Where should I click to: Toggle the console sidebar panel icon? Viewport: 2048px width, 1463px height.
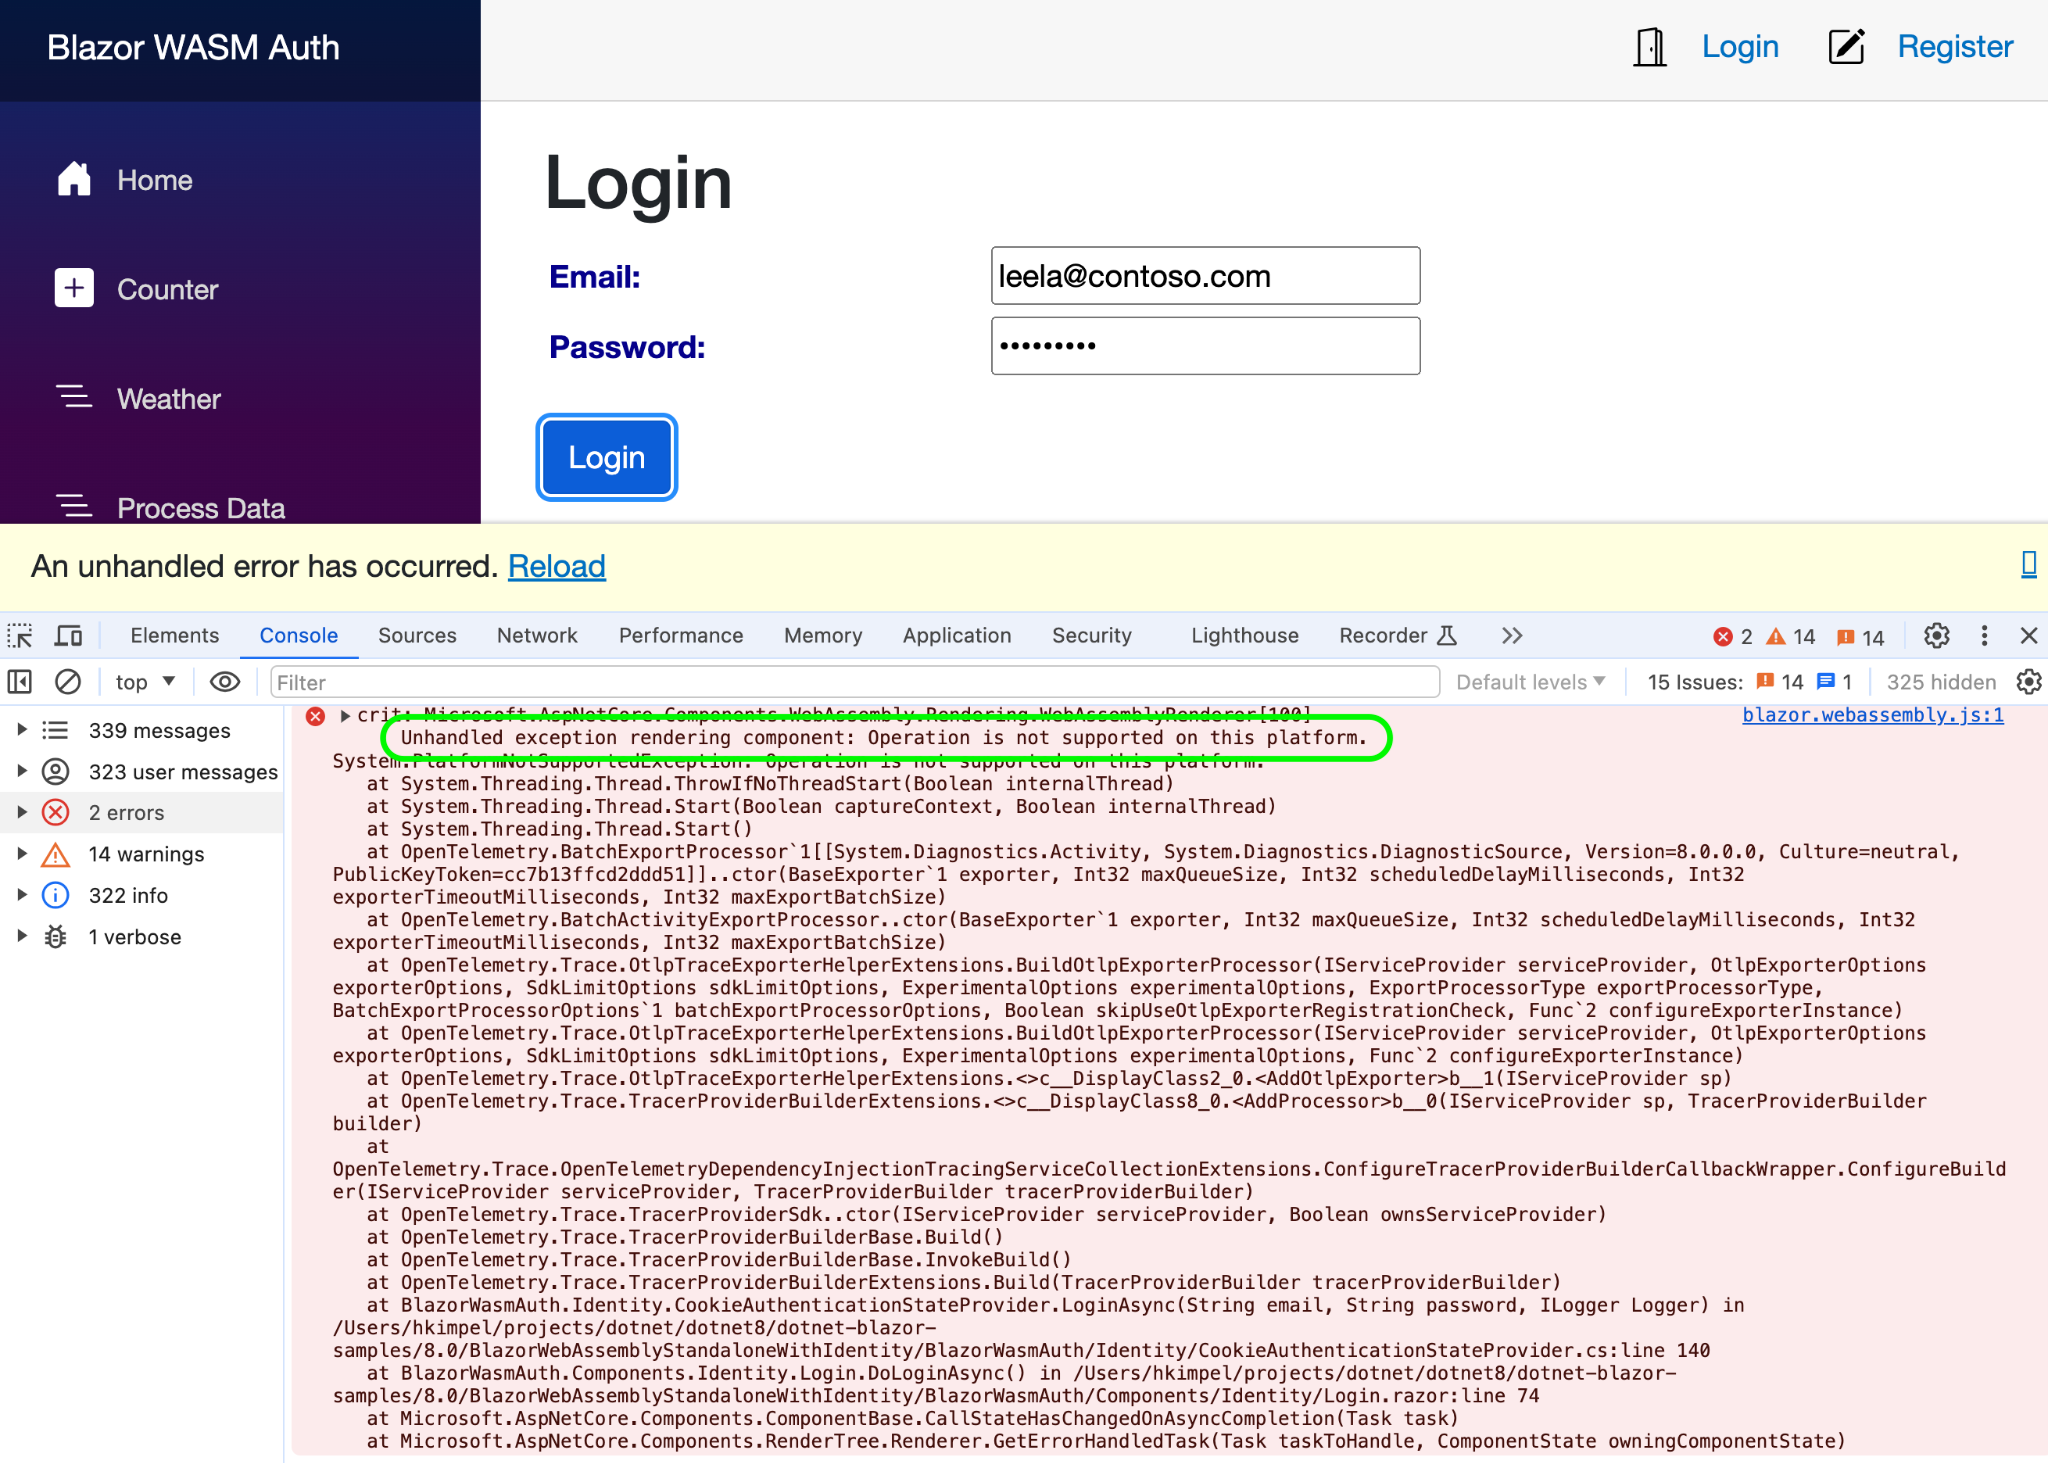[x=20, y=682]
